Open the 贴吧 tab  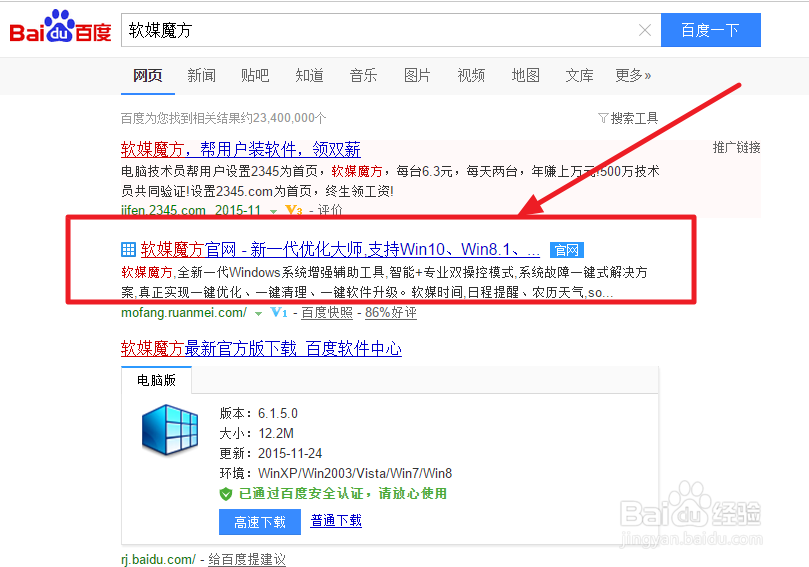(255, 76)
